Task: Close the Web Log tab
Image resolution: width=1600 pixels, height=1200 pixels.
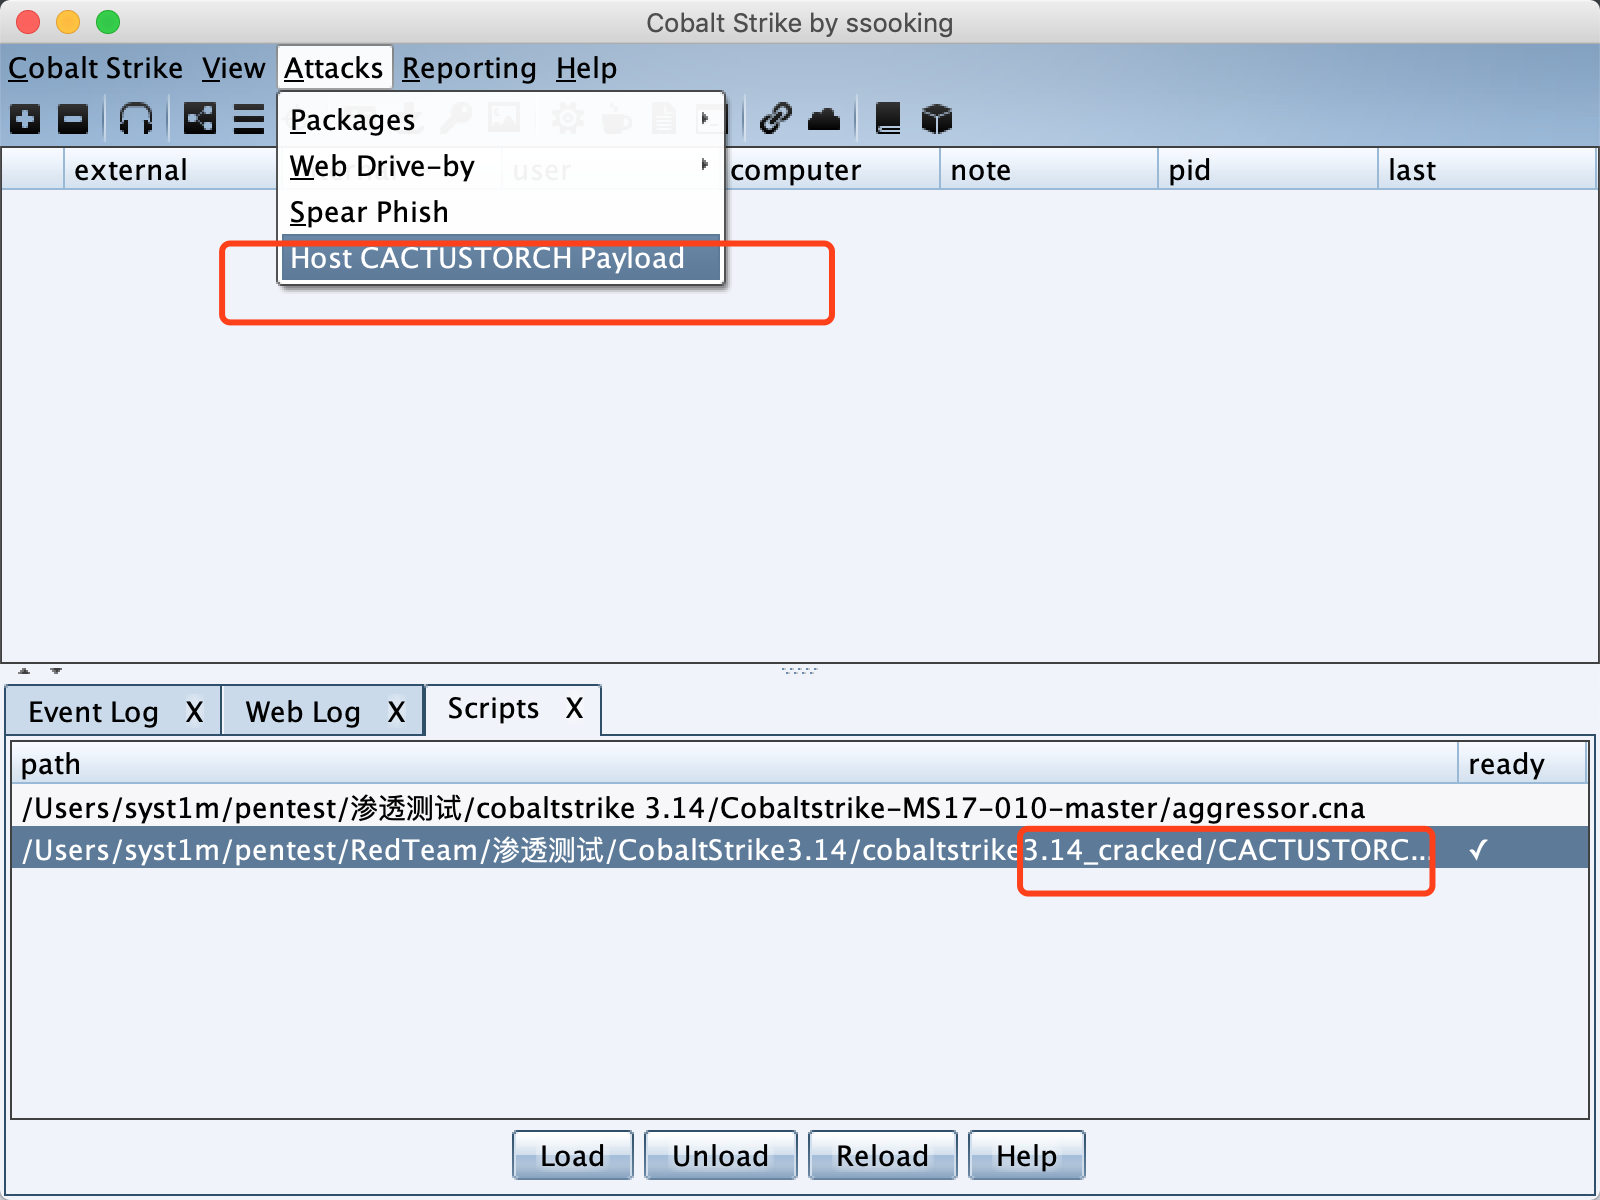Action: click(396, 712)
